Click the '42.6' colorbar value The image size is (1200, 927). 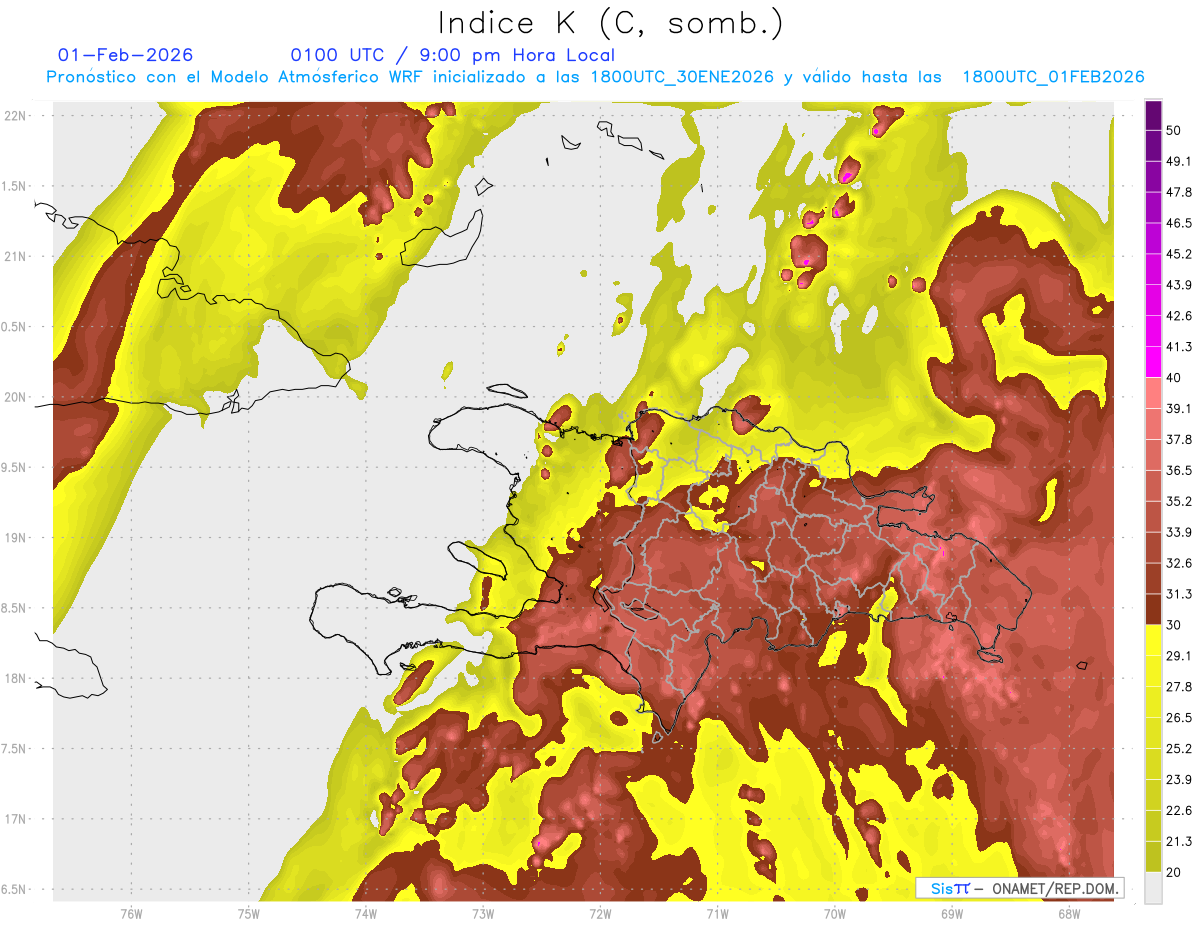pyautogui.click(x=1179, y=316)
